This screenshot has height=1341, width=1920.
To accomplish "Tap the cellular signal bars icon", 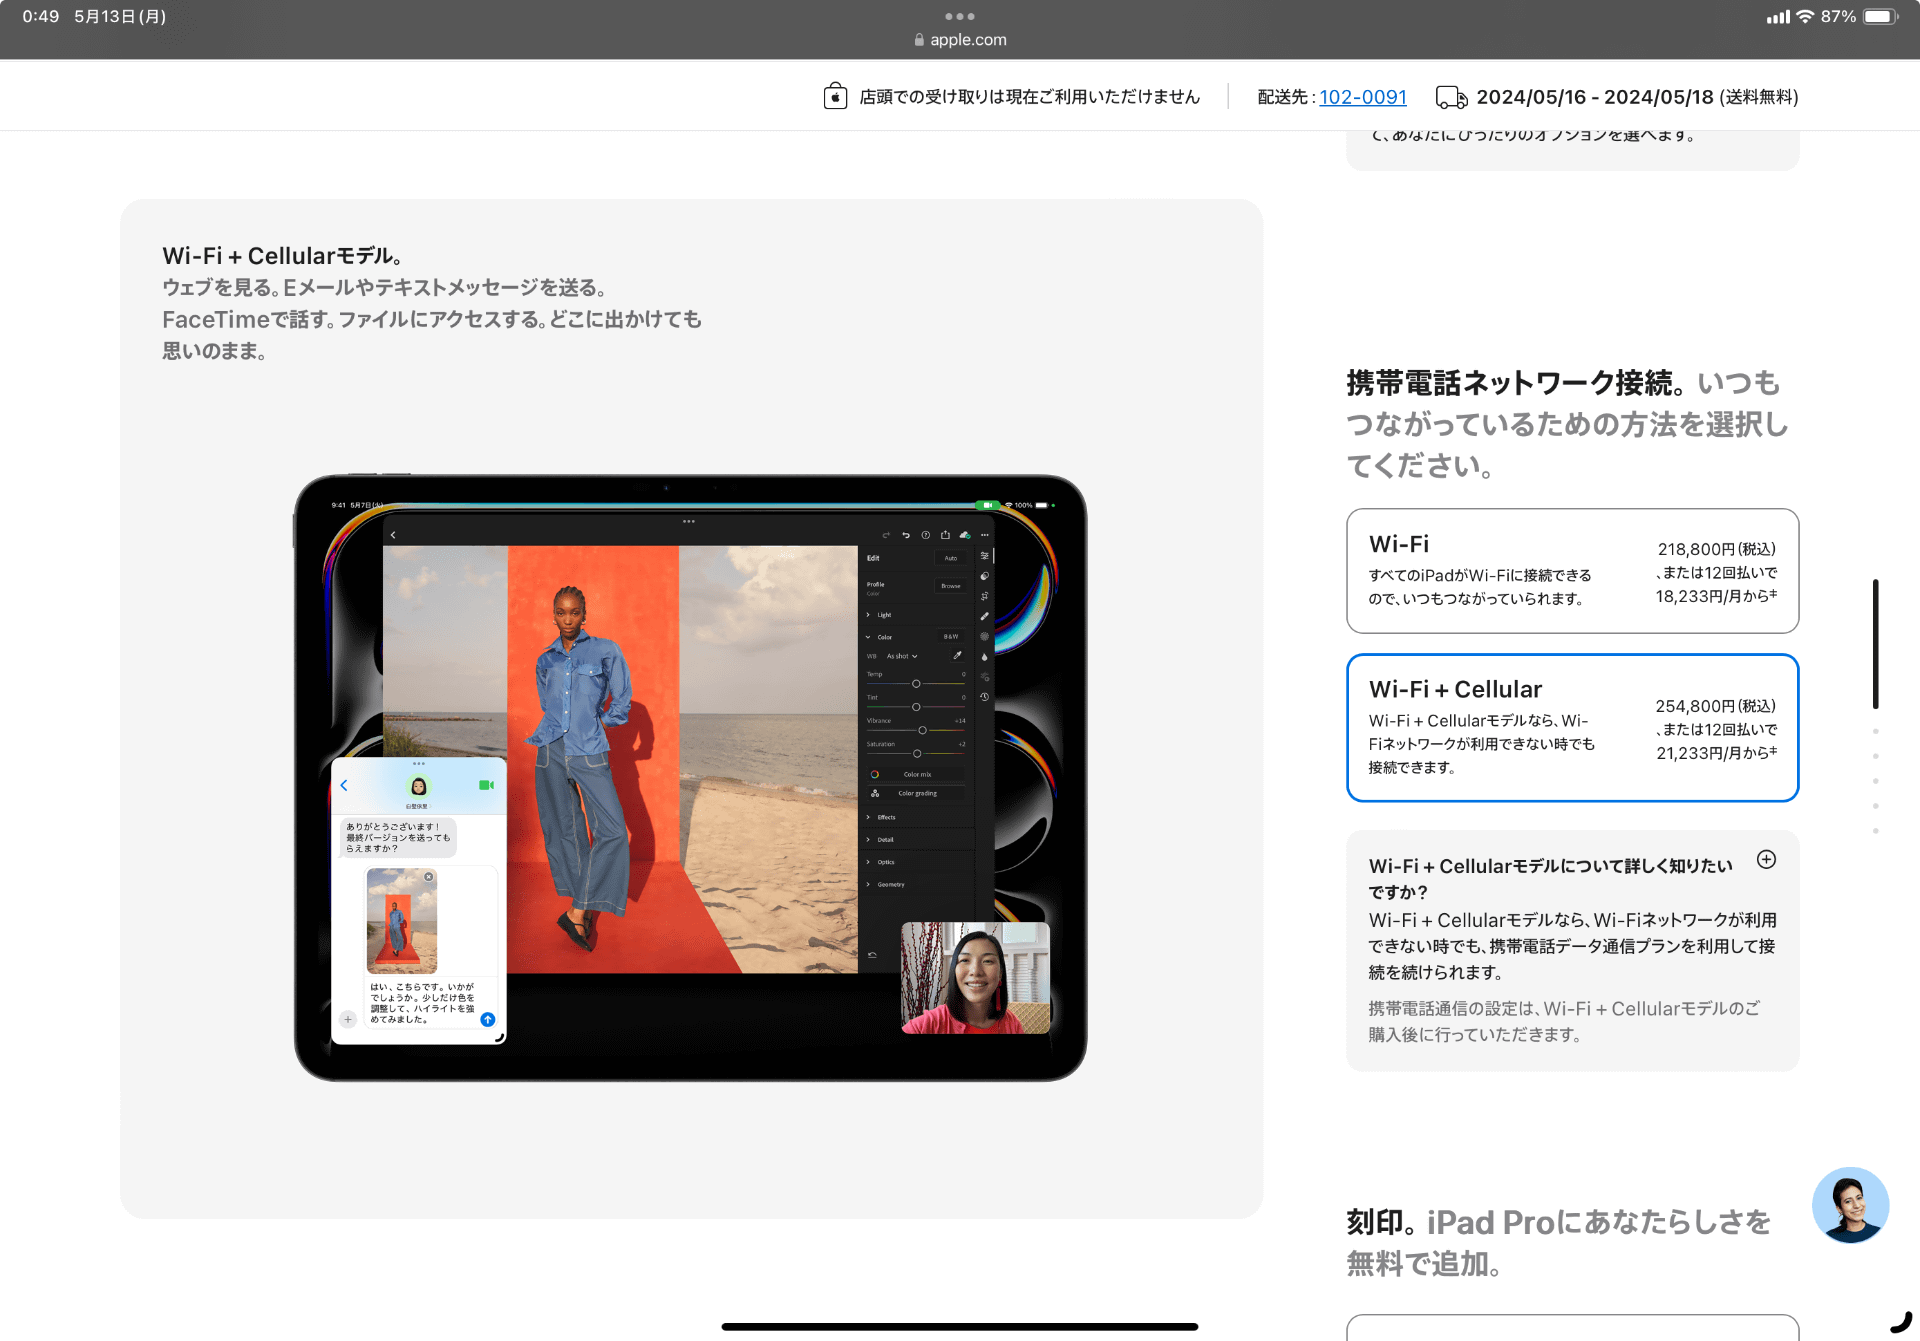I will point(1778,17).
